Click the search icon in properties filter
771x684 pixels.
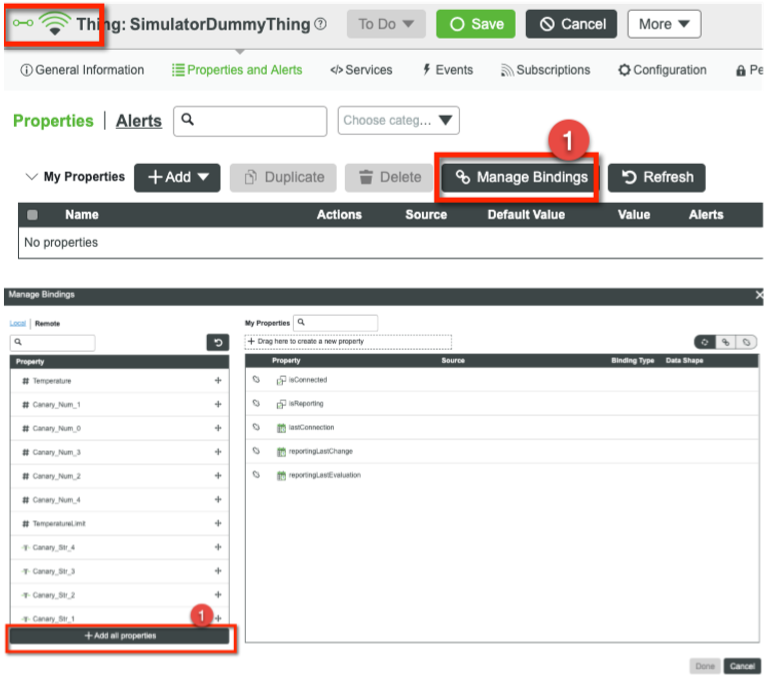pyautogui.click(x=187, y=119)
